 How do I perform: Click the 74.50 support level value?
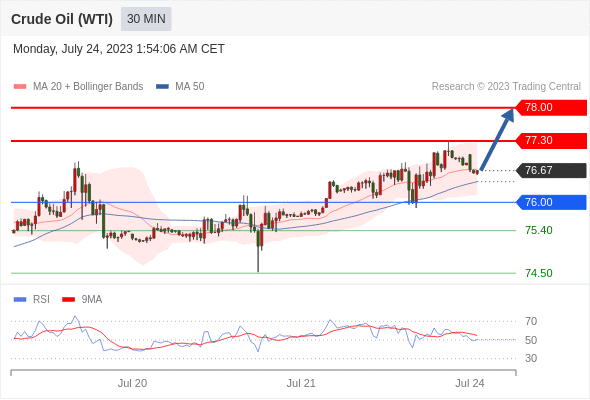538,273
